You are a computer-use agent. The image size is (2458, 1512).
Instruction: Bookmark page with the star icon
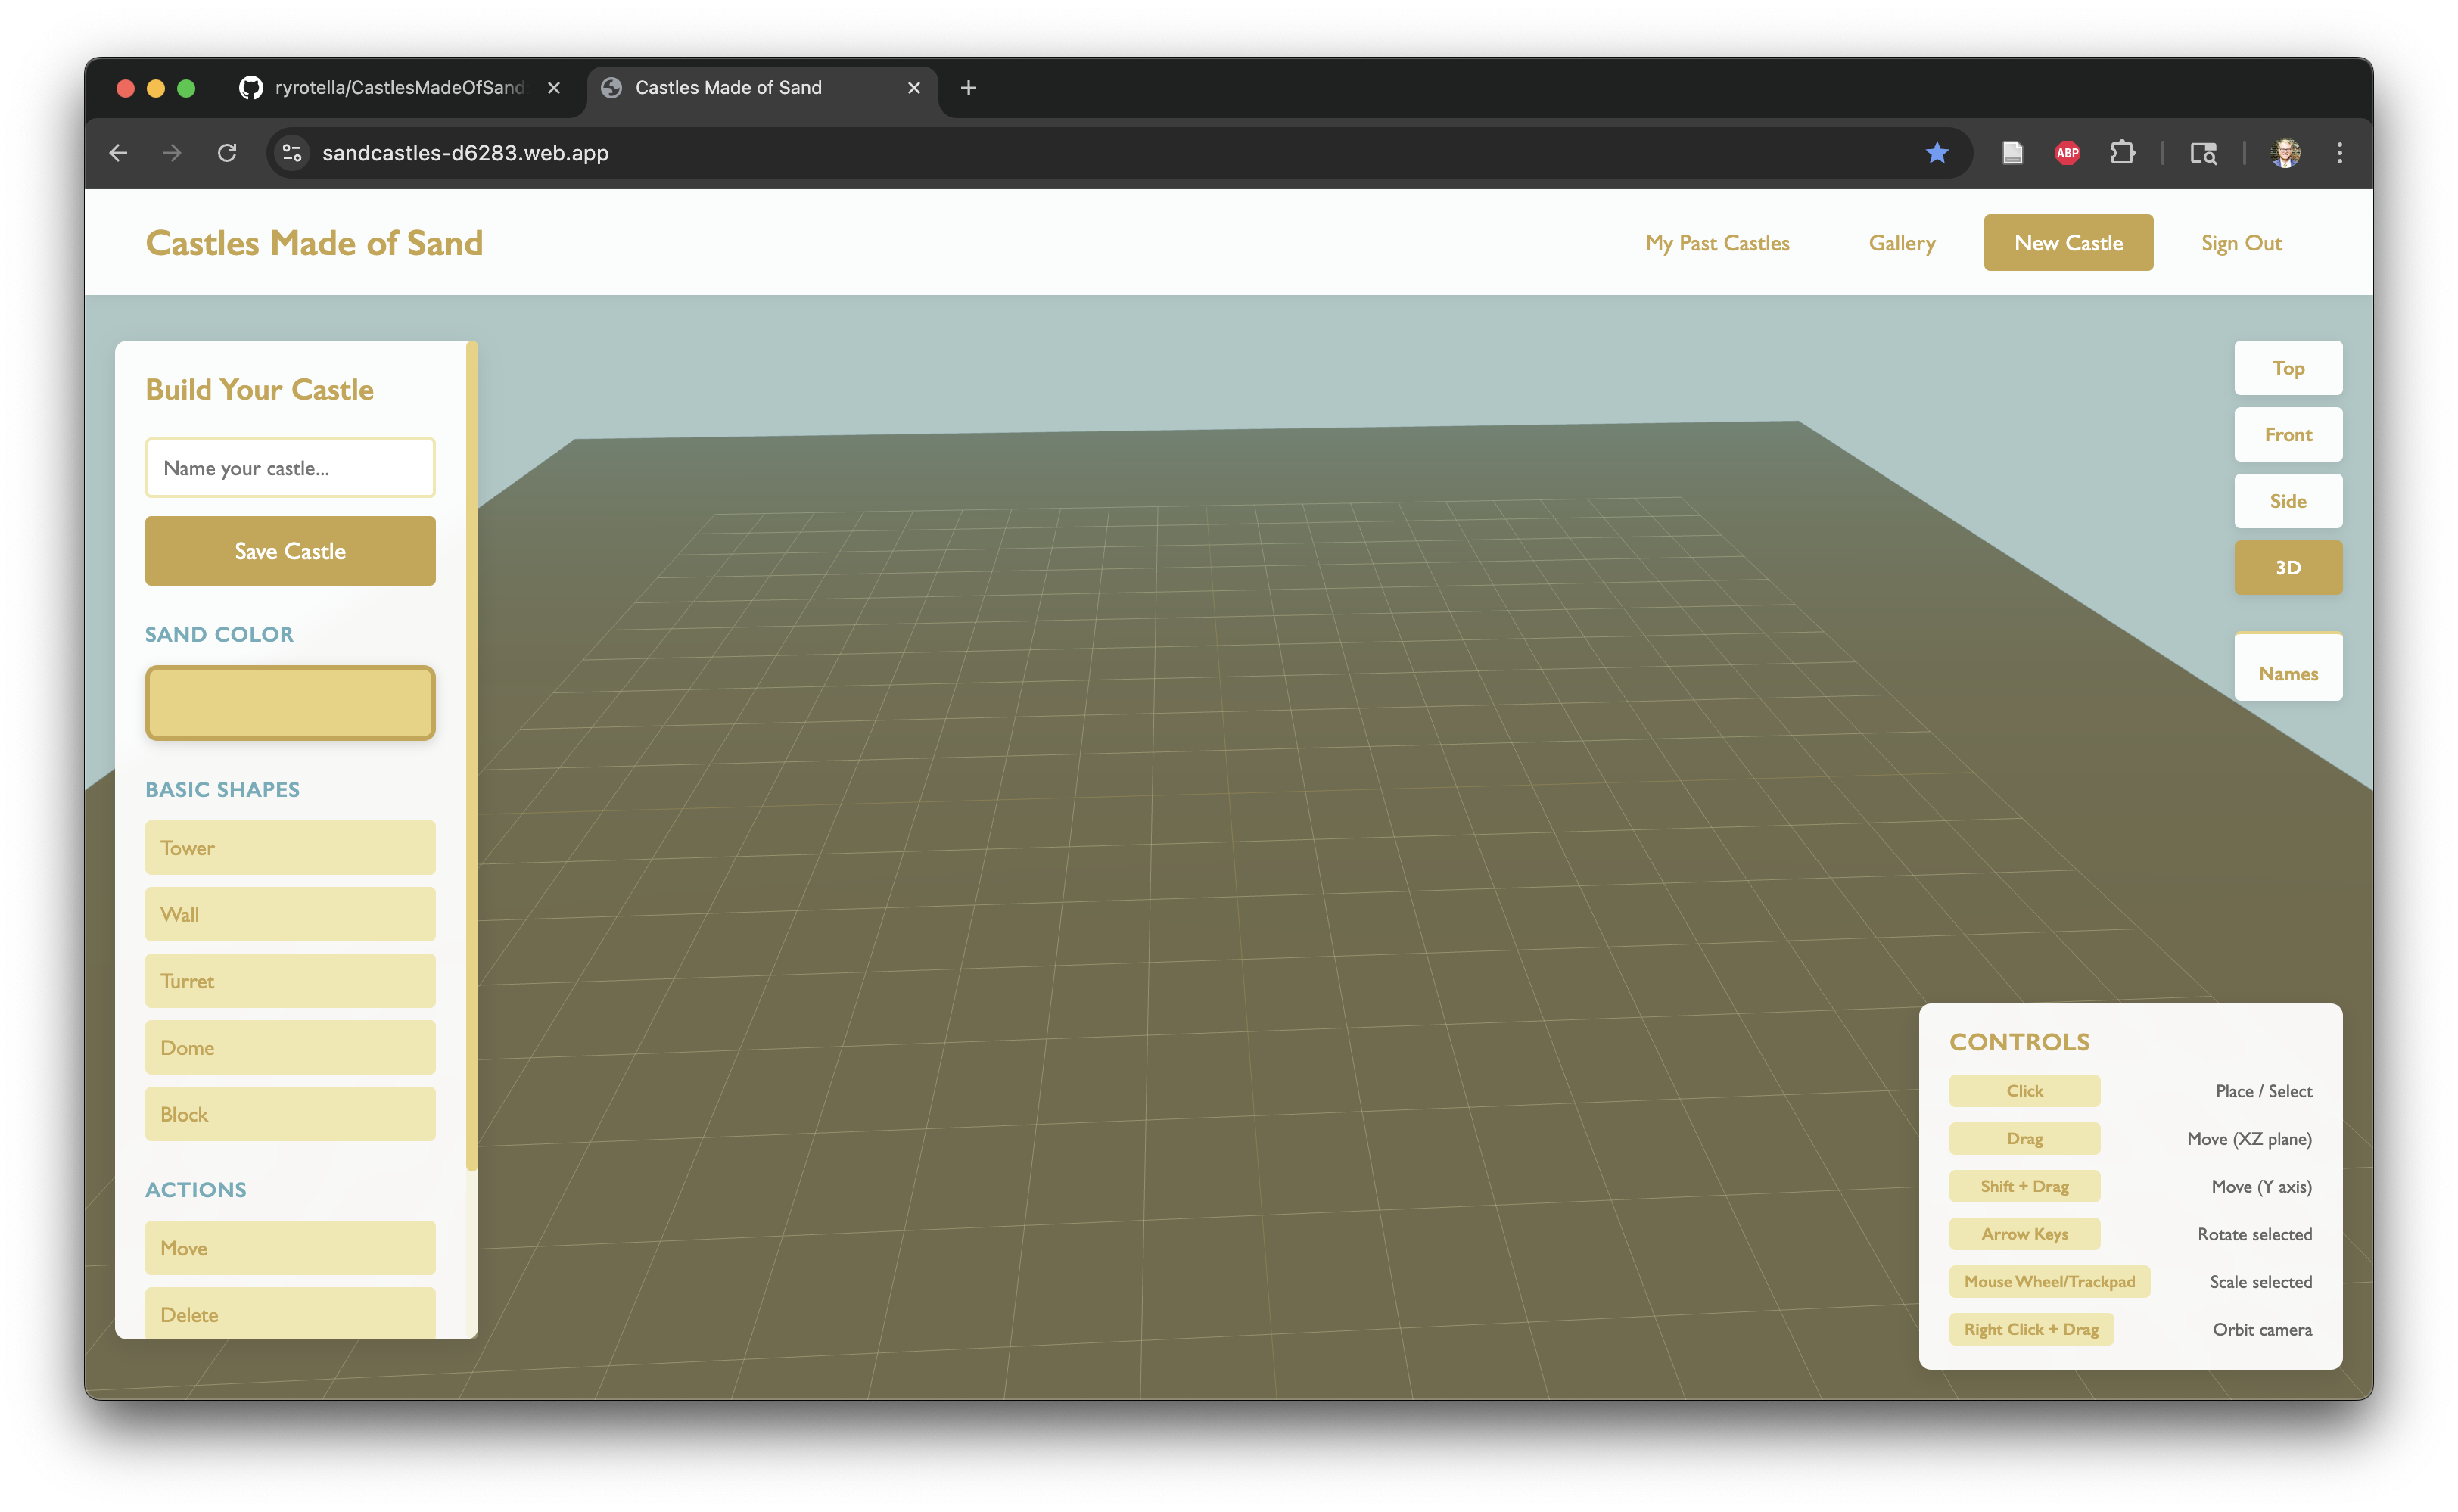coord(1936,153)
